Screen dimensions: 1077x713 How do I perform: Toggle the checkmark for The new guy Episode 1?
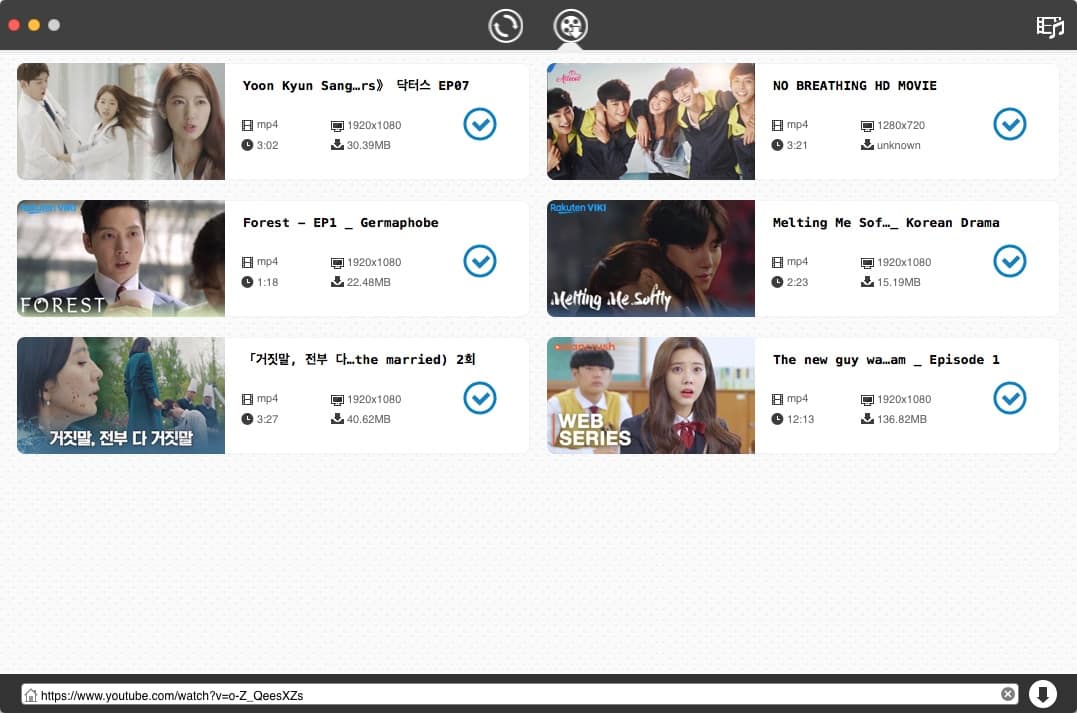(x=1010, y=398)
